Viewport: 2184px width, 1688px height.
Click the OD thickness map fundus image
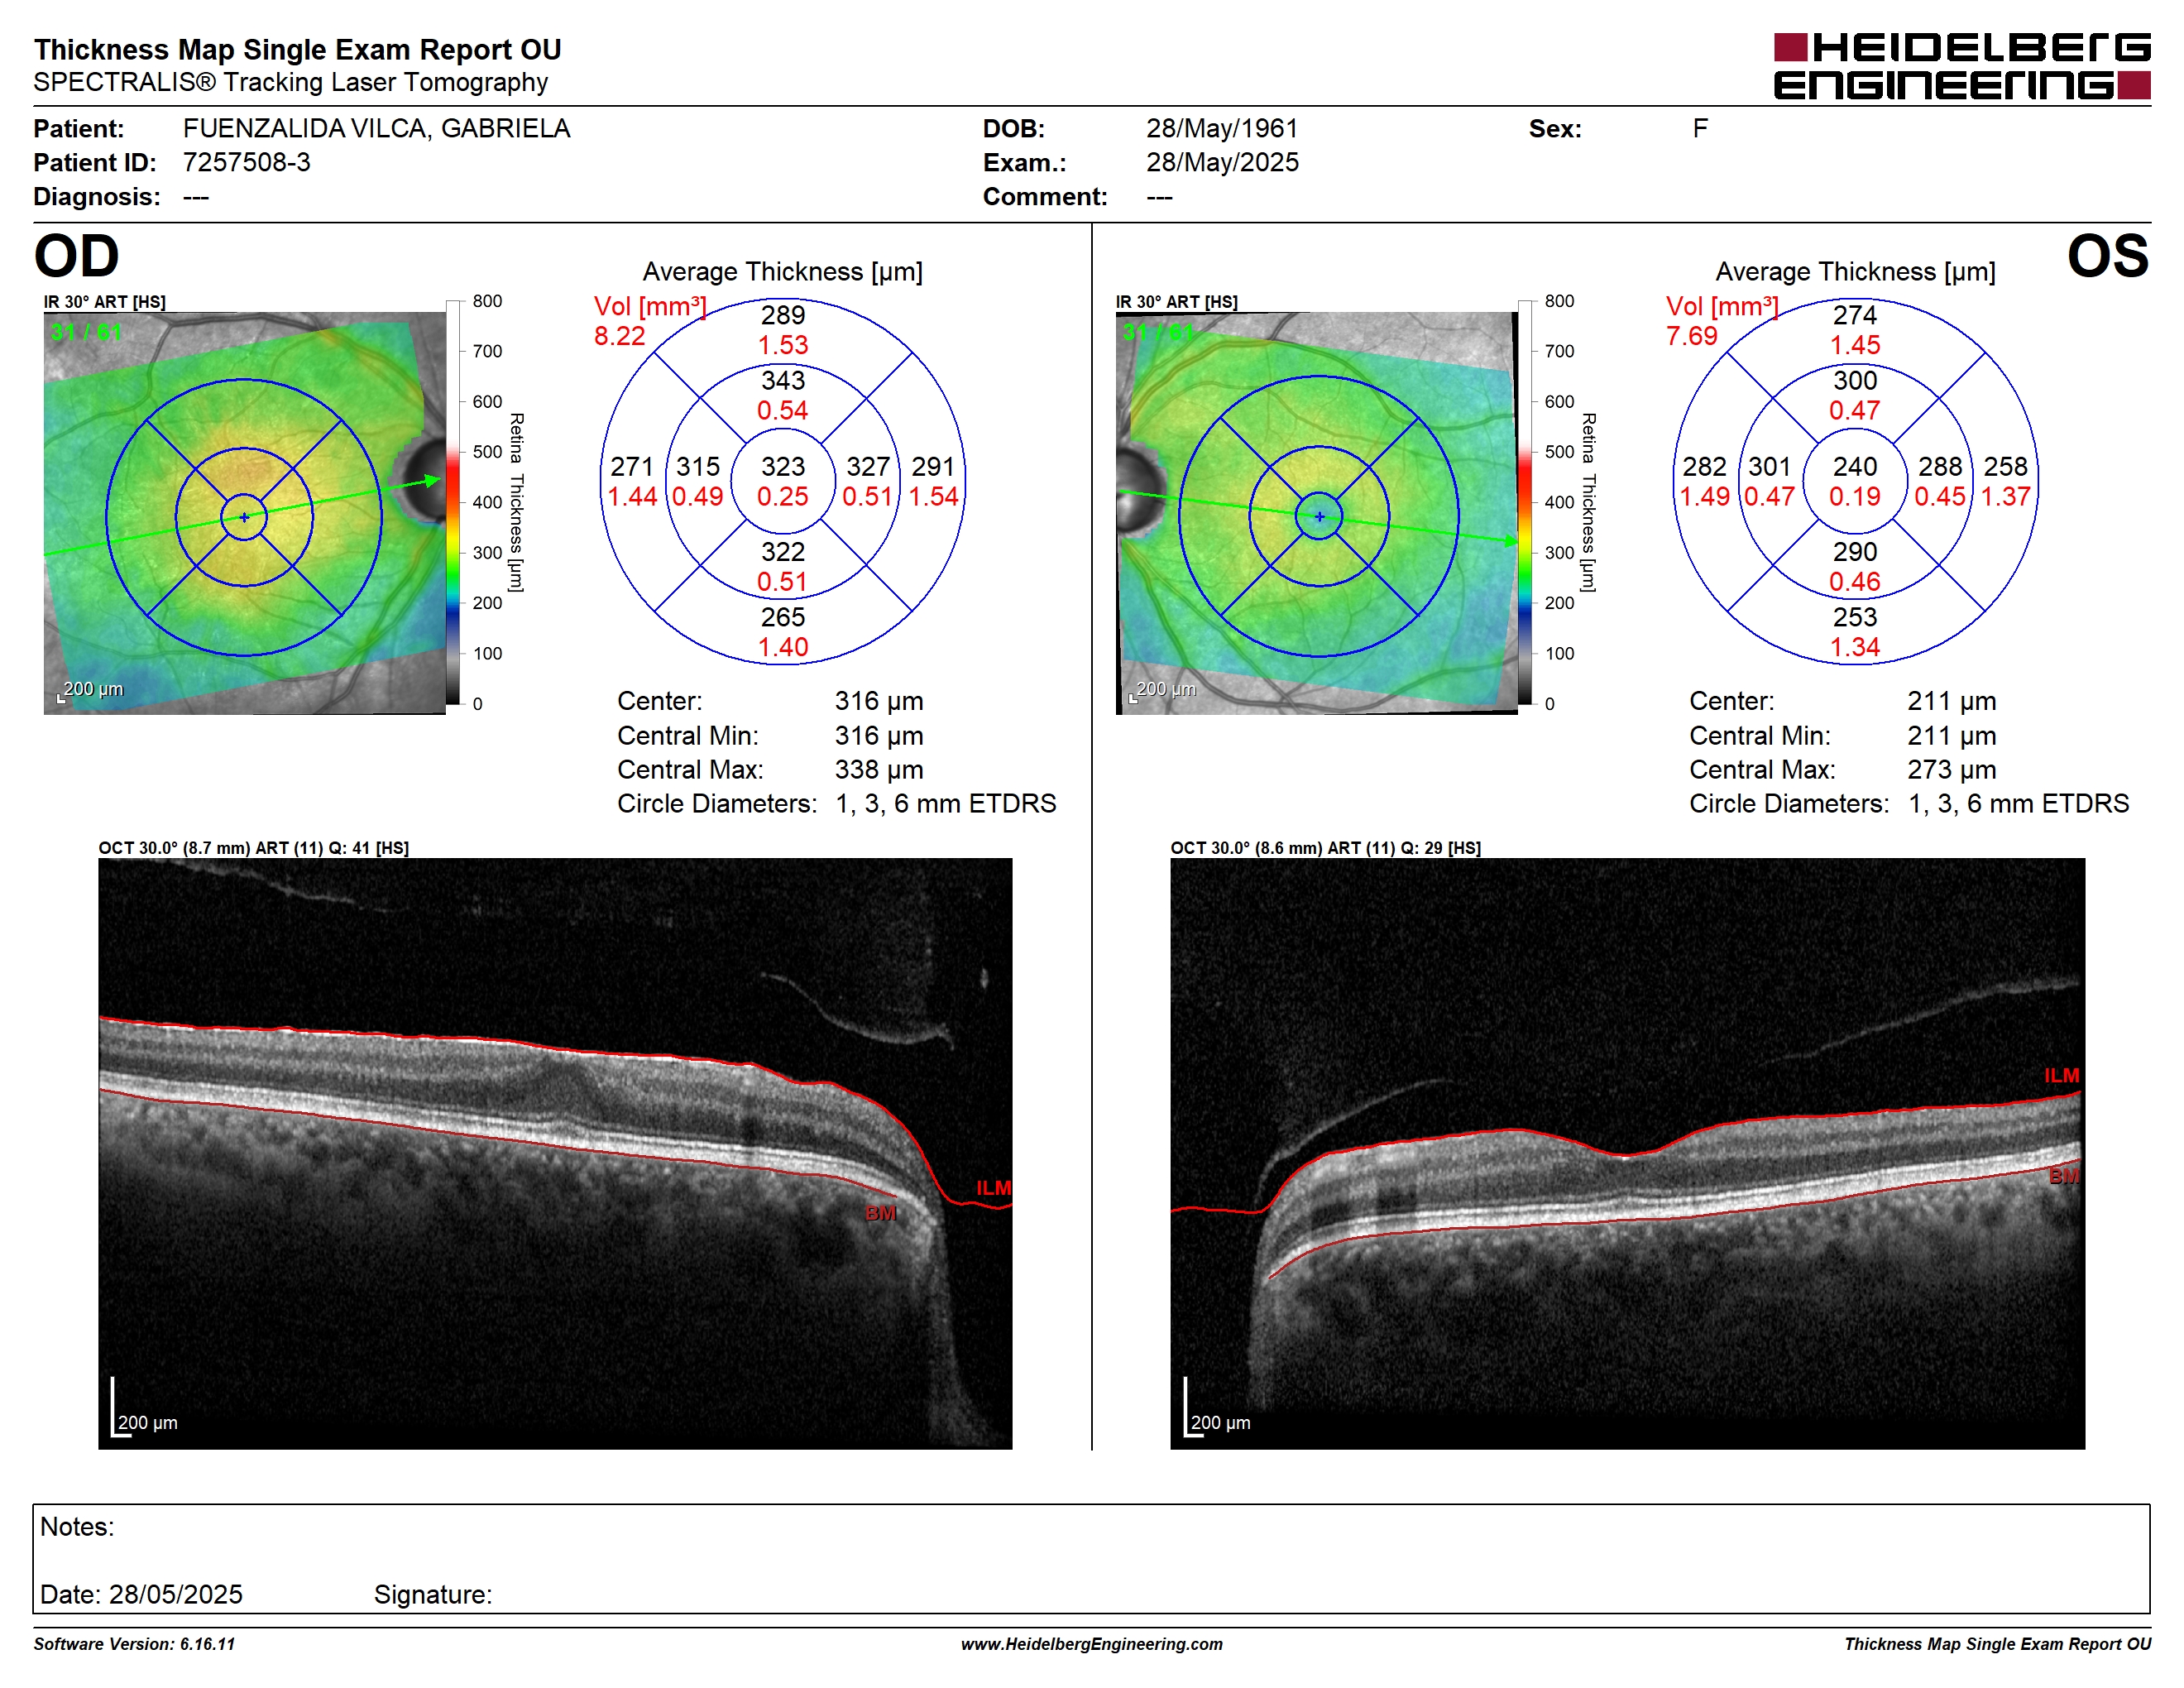pyautogui.click(x=244, y=513)
